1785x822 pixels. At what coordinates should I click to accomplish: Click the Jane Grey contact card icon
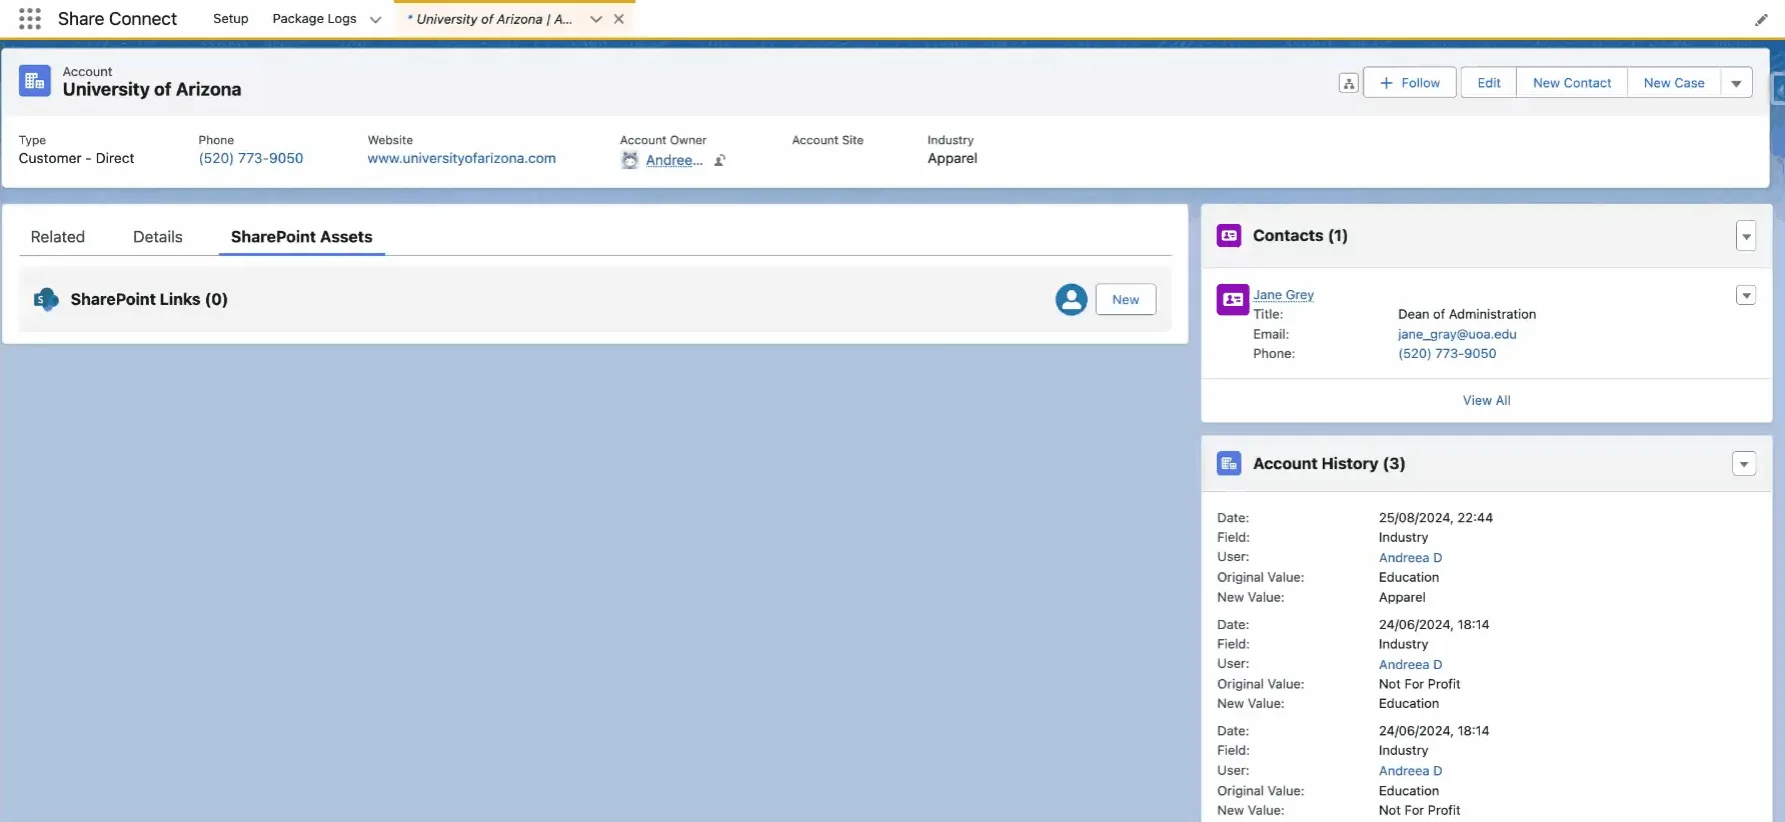[x=1232, y=299]
